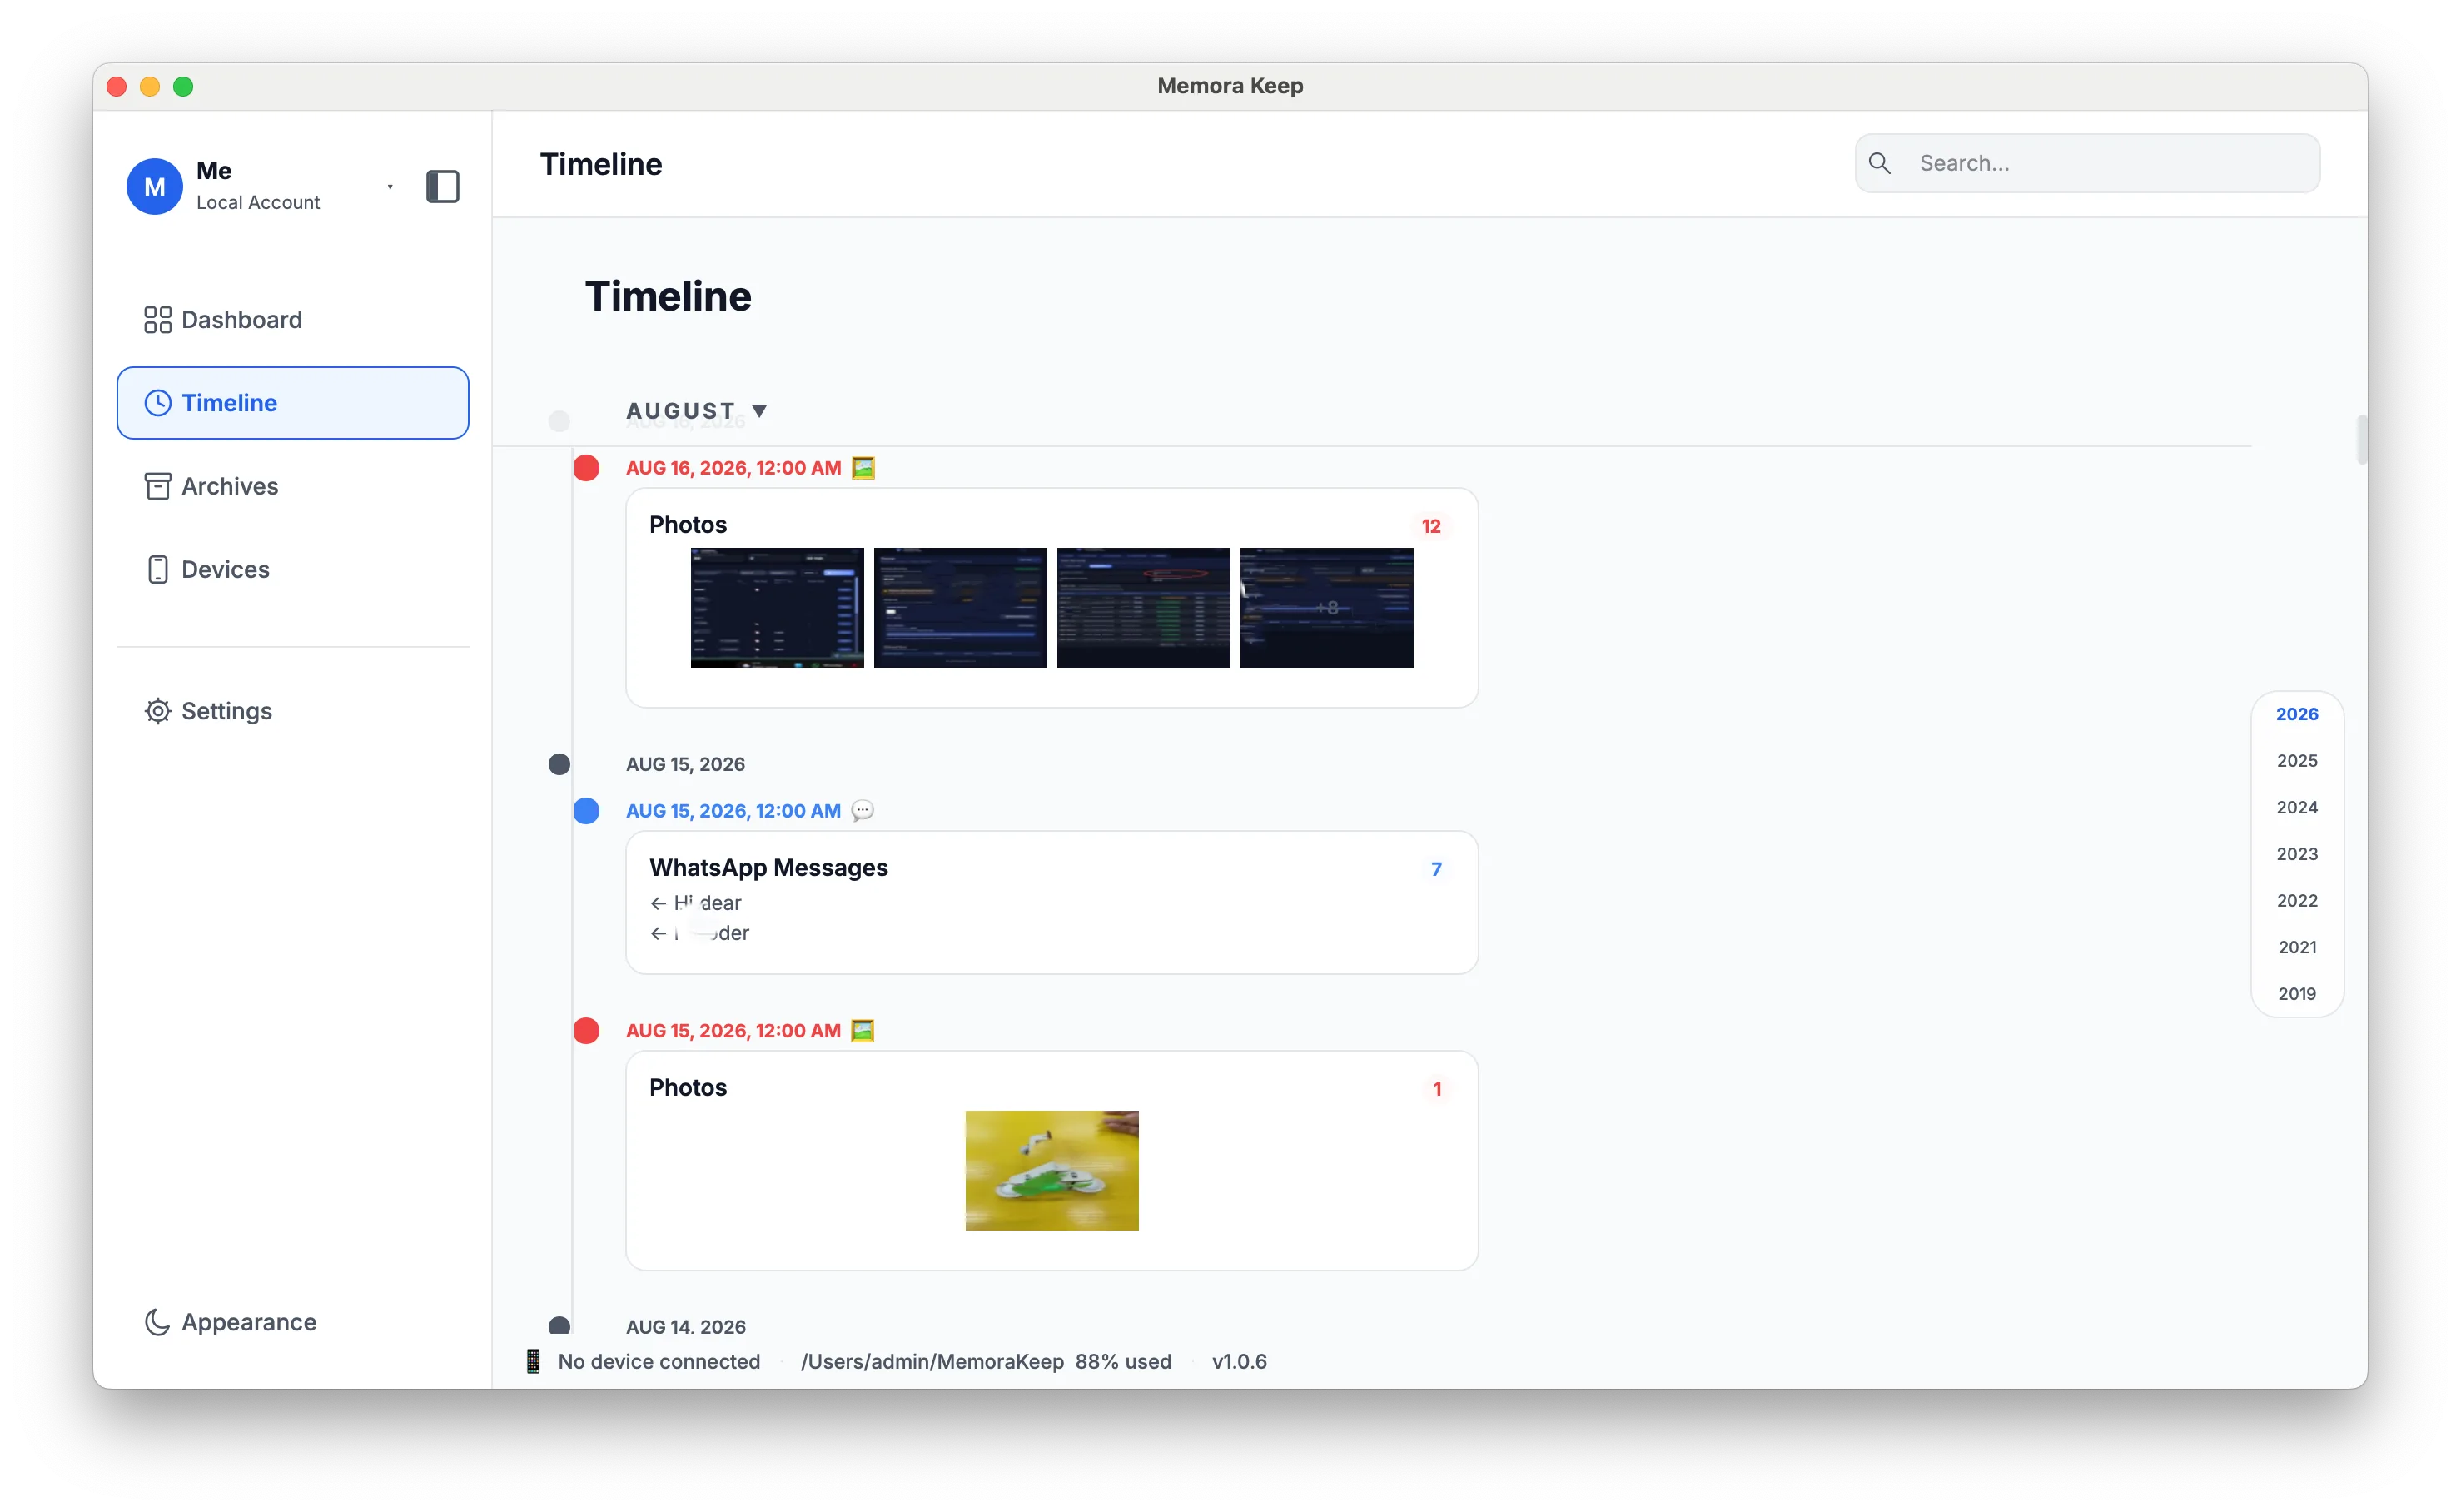Open the third screenshot thumbnail with red oval
The width and height of the screenshot is (2461, 1512).
pos(1143,608)
